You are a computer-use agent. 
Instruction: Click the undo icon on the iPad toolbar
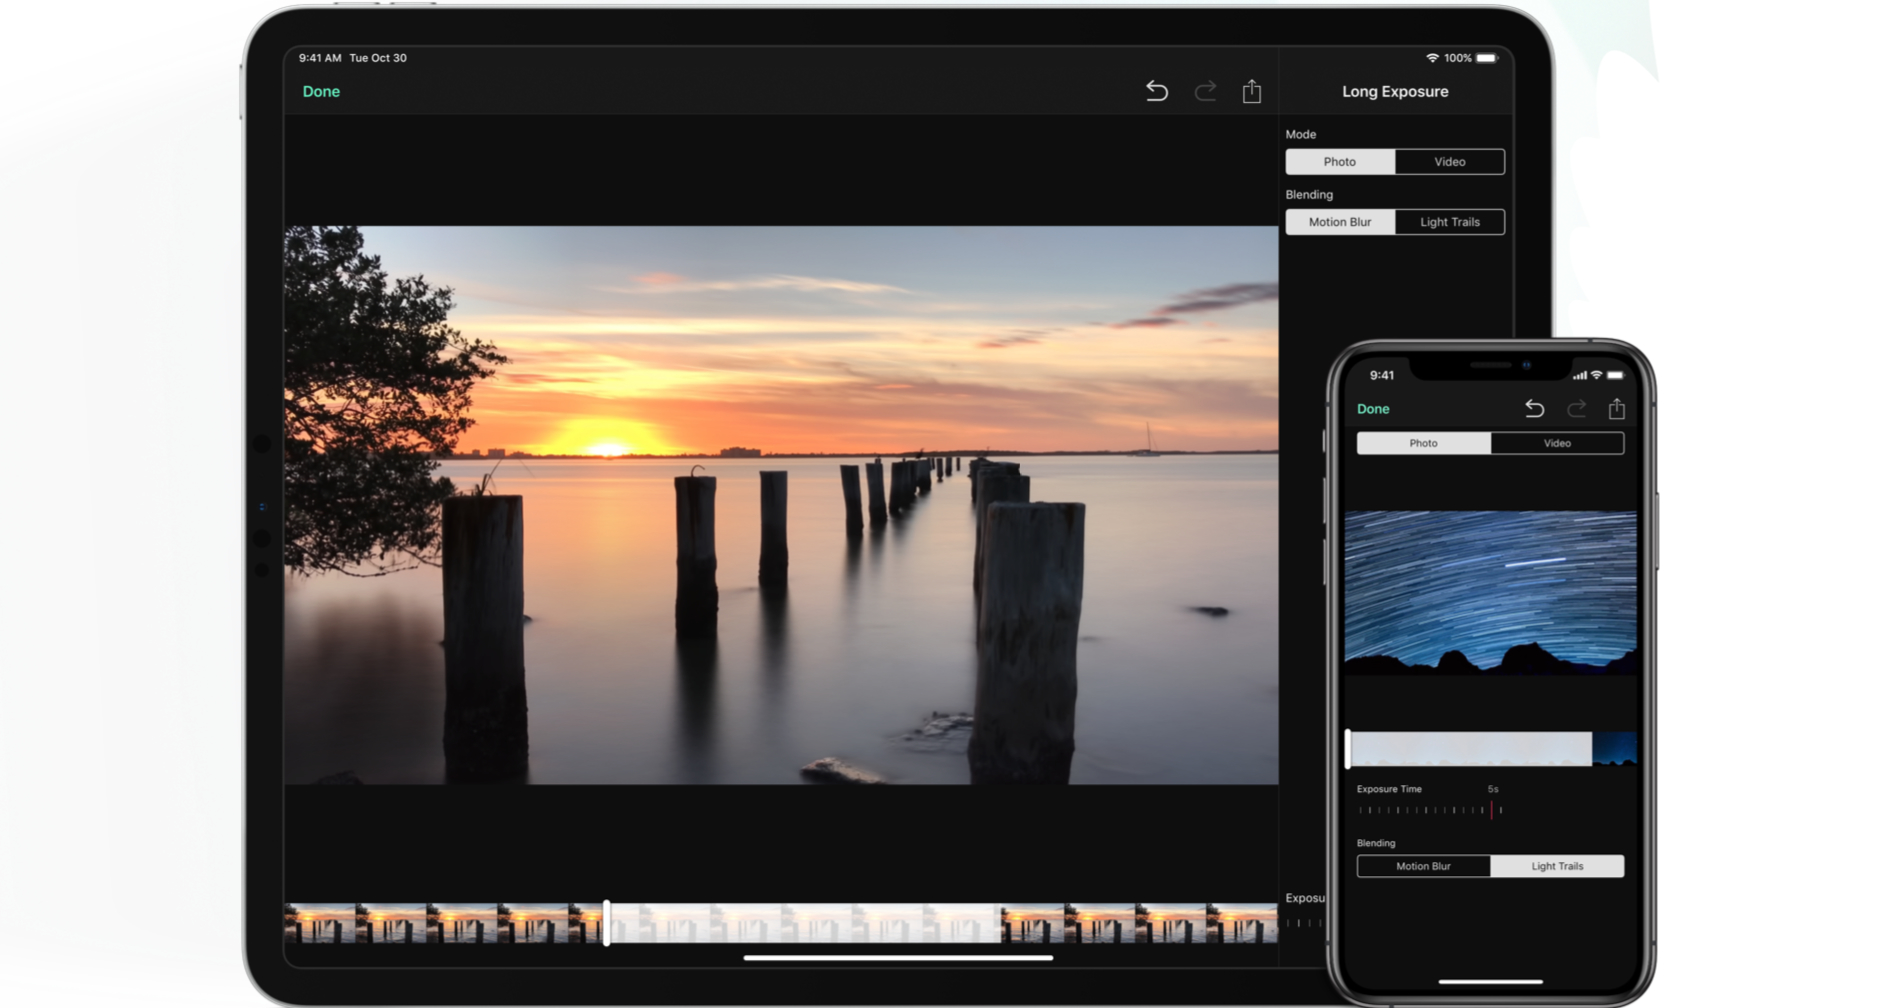(x=1157, y=91)
